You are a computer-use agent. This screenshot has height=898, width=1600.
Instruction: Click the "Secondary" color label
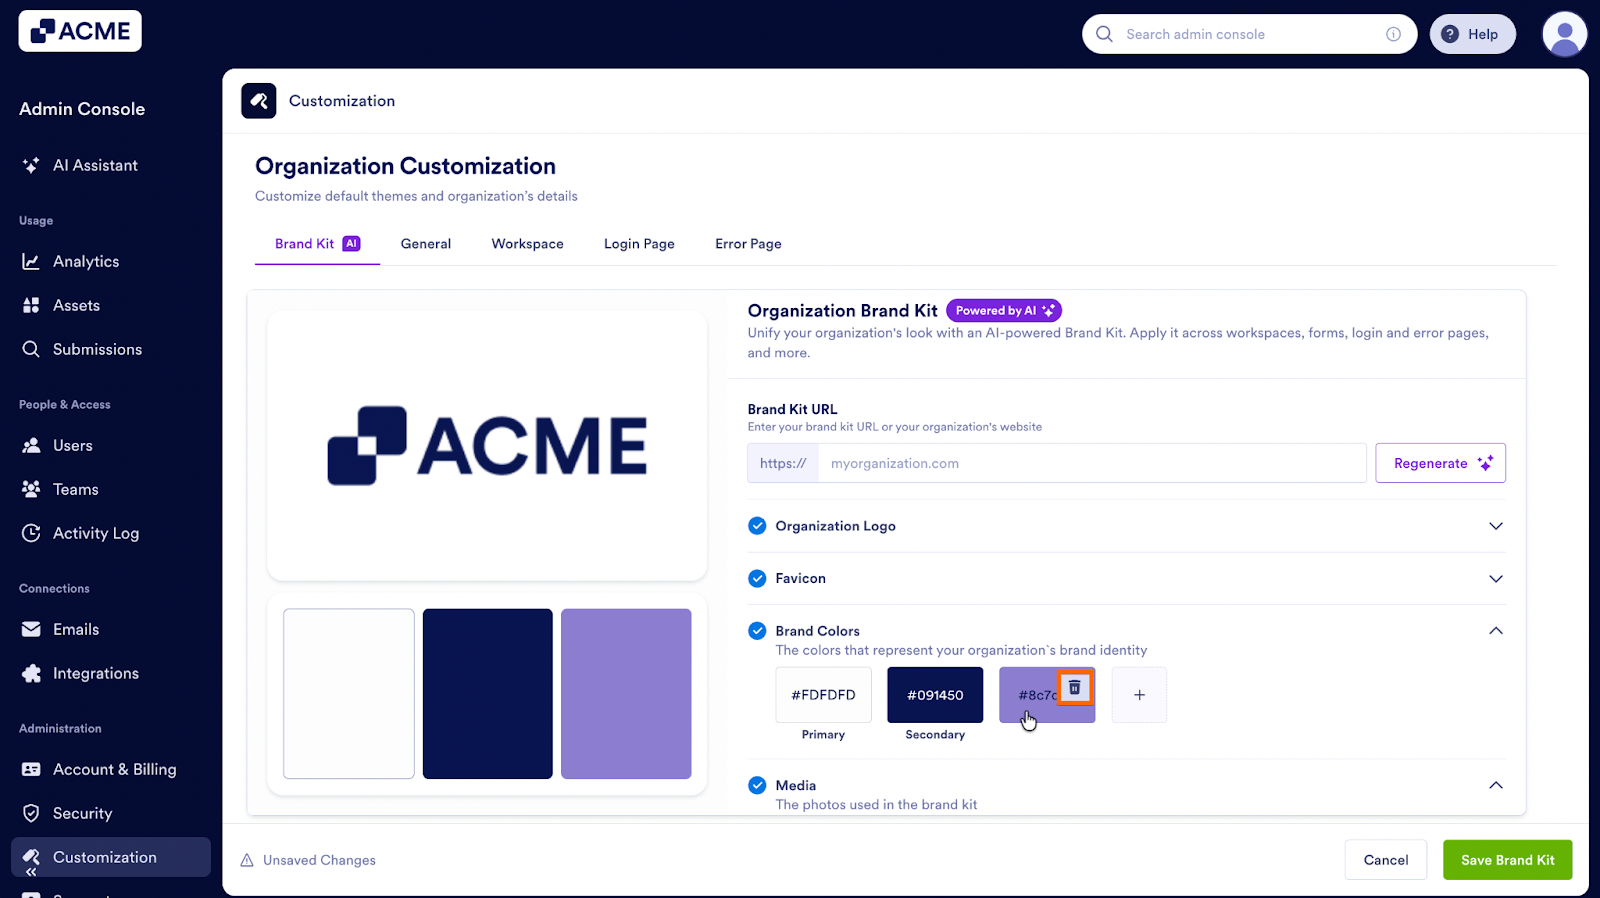click(935, 735)
